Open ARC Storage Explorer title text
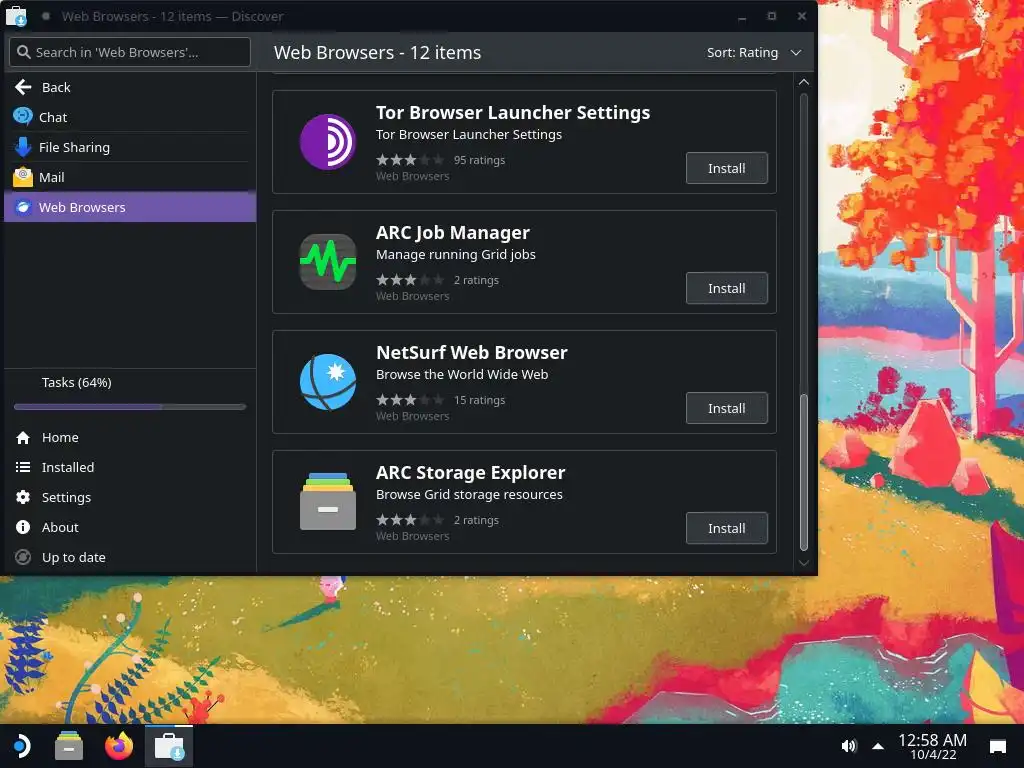Viewport: 1024px width, 768px height. tap(470, 472)
